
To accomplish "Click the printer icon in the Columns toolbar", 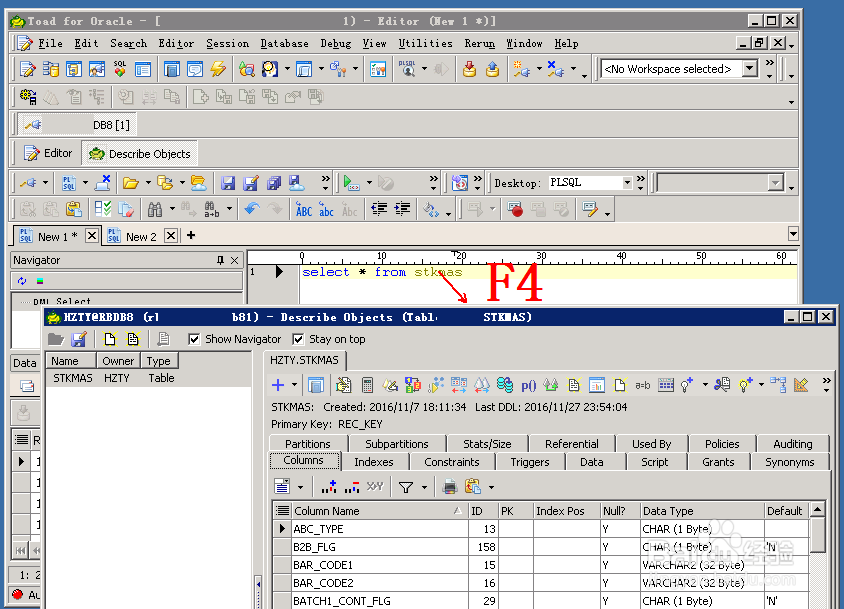I will (449, 487).
